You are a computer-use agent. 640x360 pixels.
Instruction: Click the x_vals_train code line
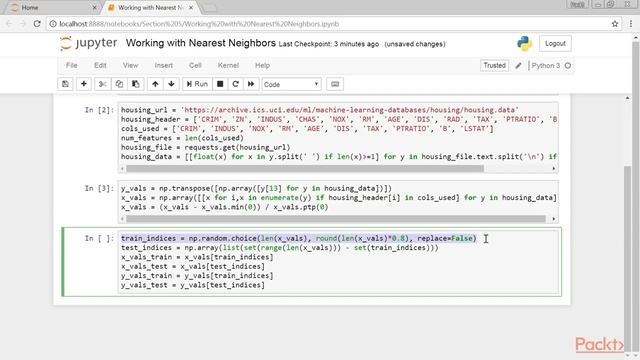point(197,257)
